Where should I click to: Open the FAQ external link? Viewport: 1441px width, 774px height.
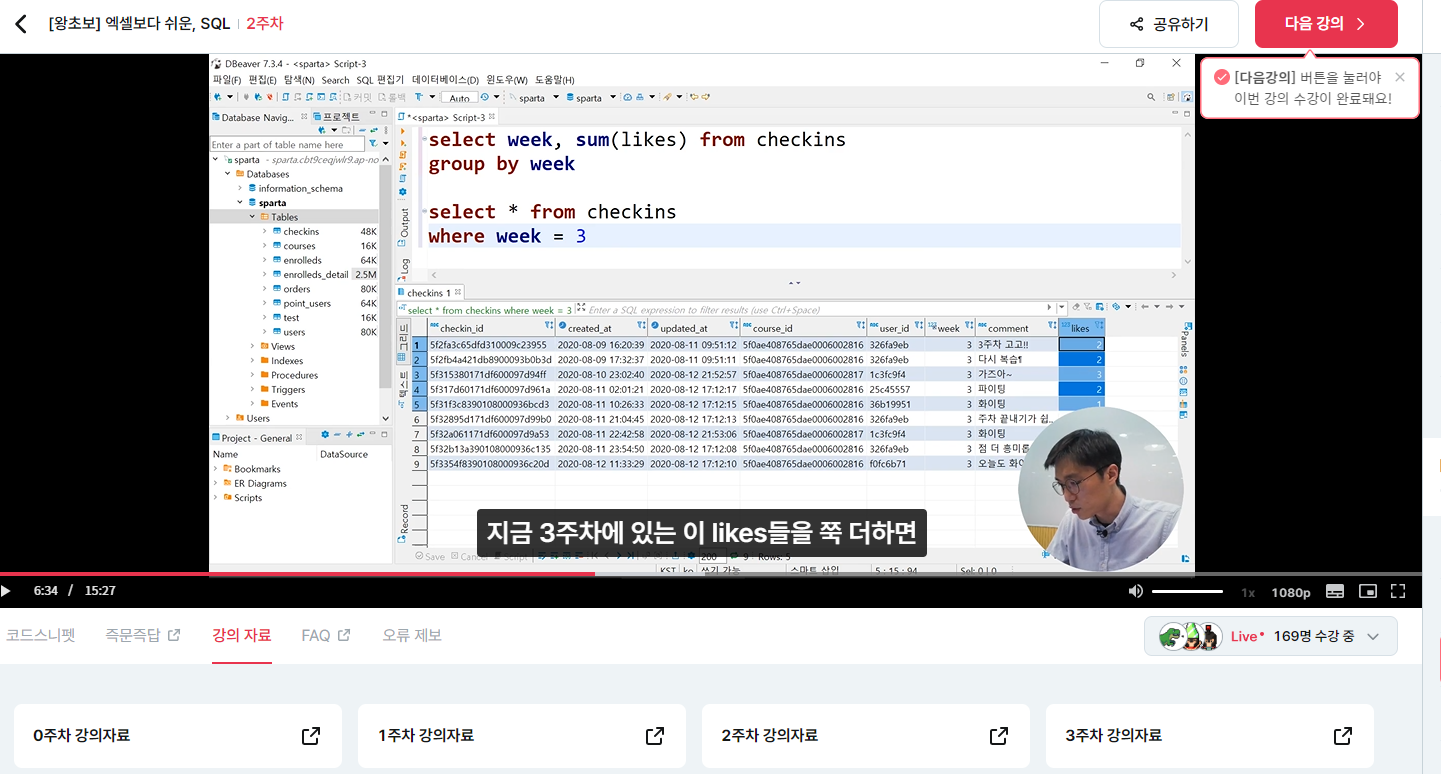click(x=326, y=635)
